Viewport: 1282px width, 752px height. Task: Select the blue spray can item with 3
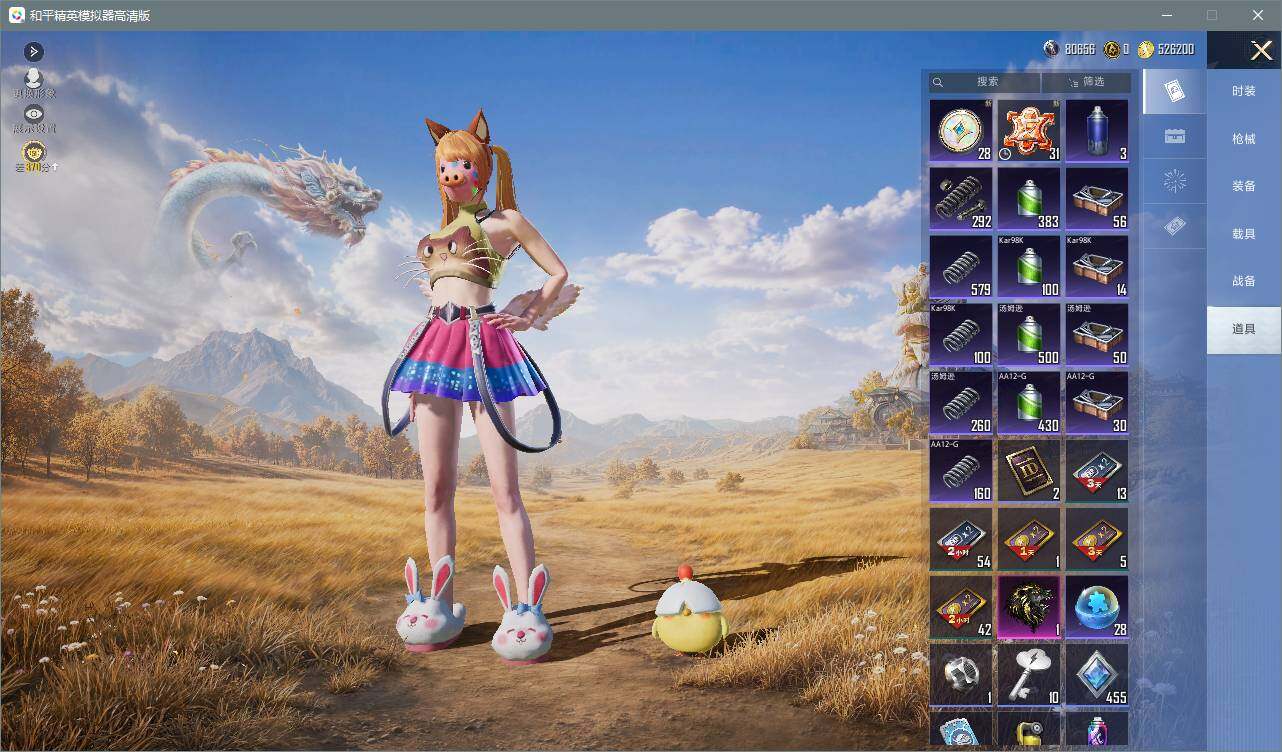[x=1097, y=130]
